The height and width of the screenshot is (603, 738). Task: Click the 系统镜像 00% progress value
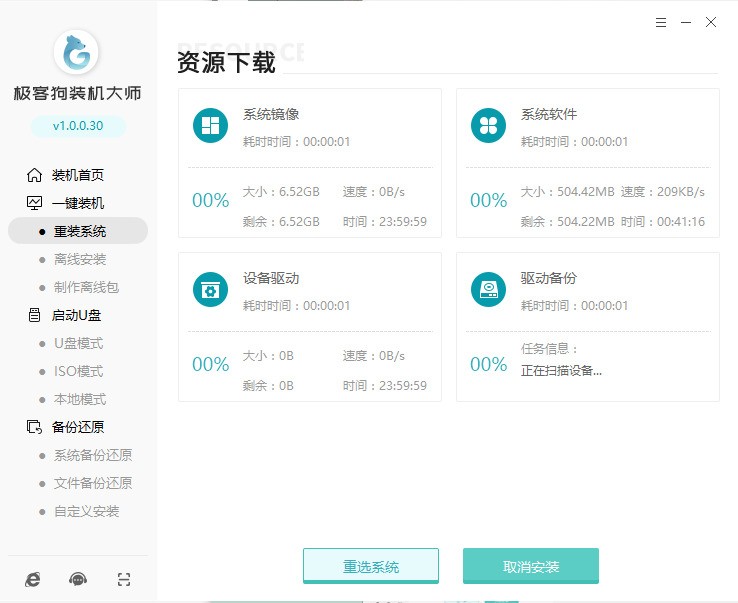[210, 201]
